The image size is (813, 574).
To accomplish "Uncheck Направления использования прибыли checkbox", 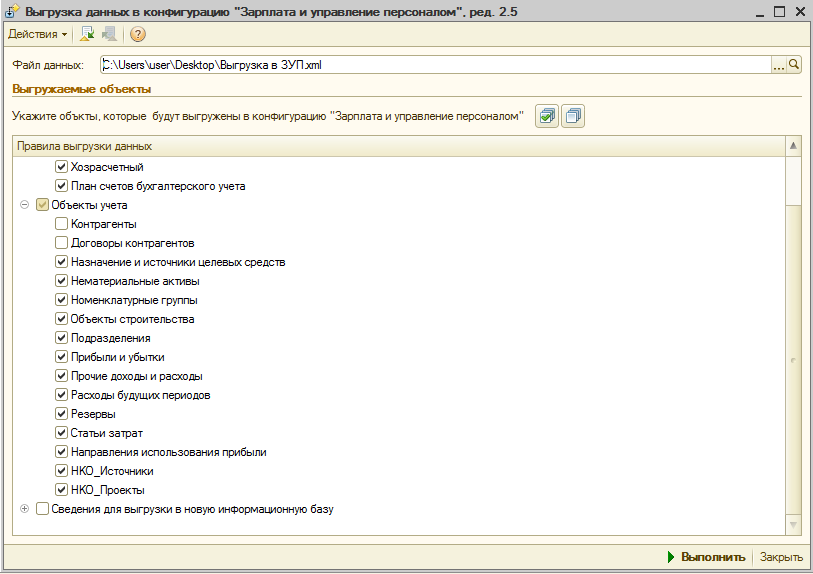I will tap(61, 452).
